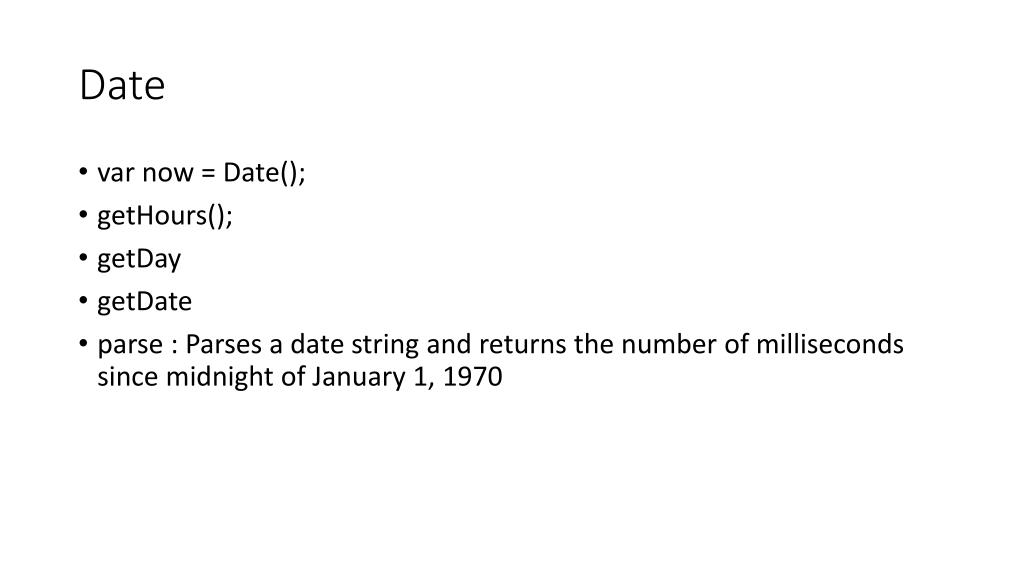Select the "var now = Date();" line
The image size is (1024, 576).
(x=201, y=173)
